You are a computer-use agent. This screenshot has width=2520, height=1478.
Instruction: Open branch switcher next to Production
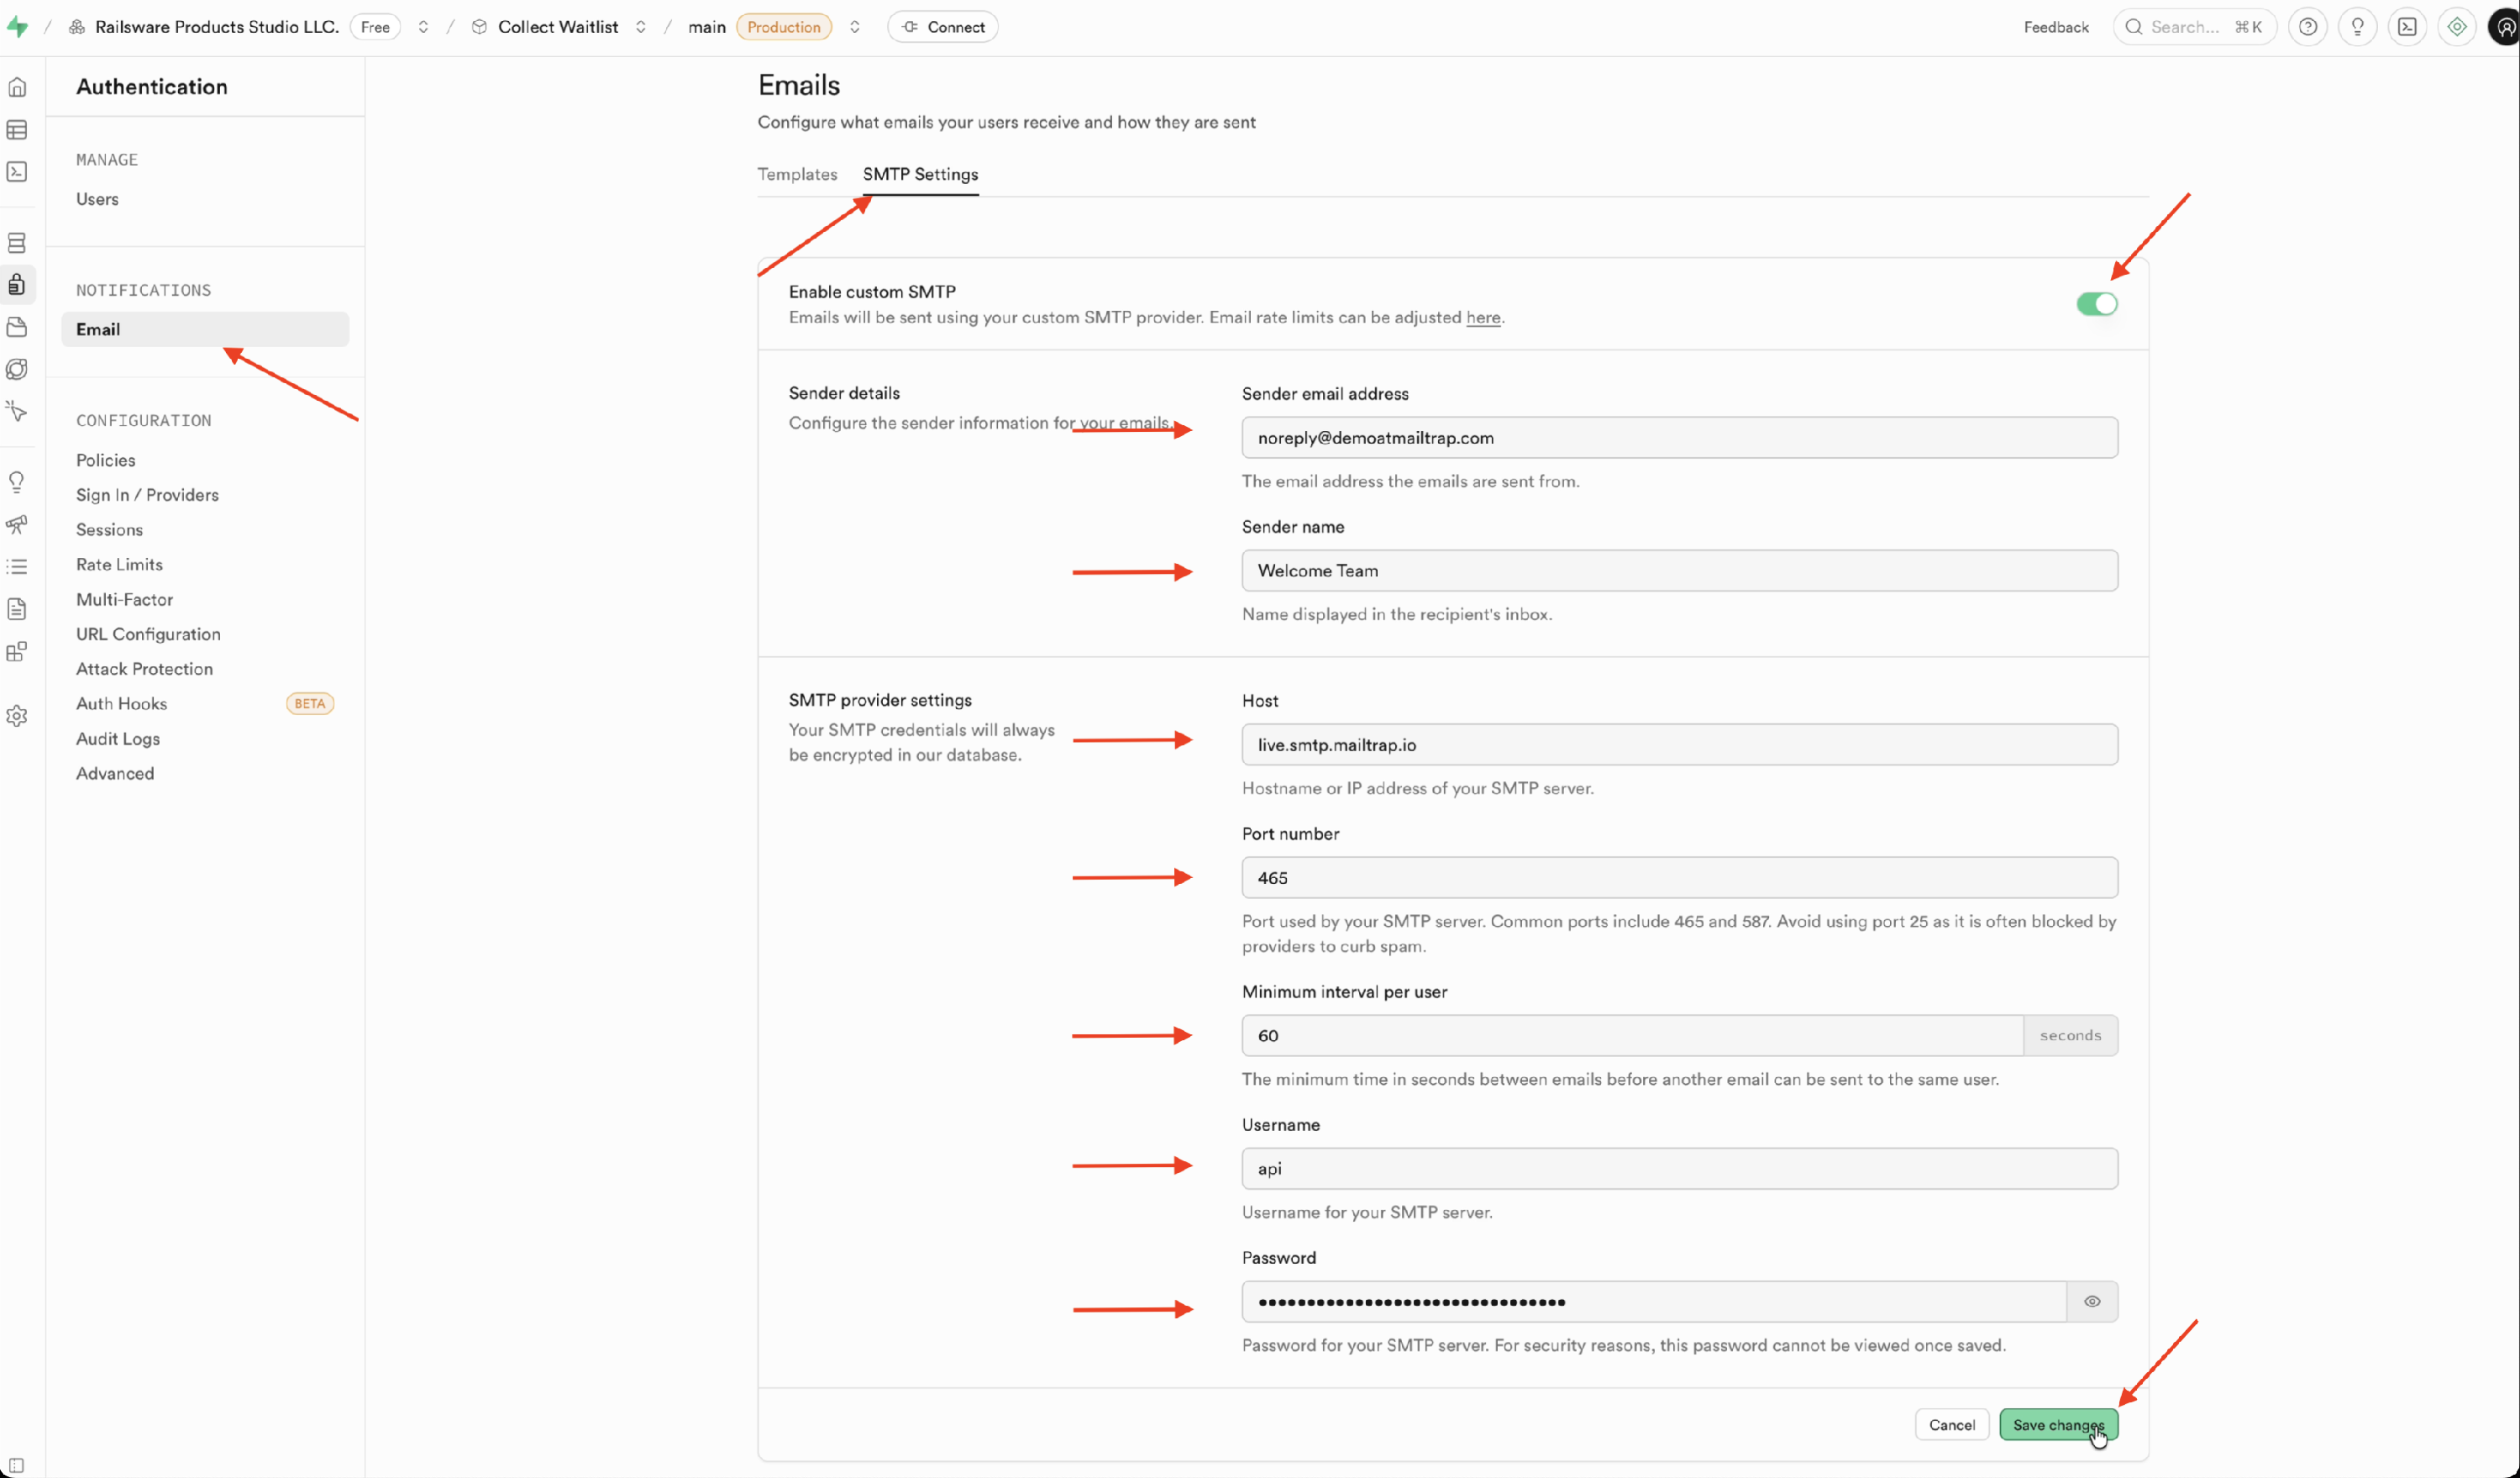(855, 27)
